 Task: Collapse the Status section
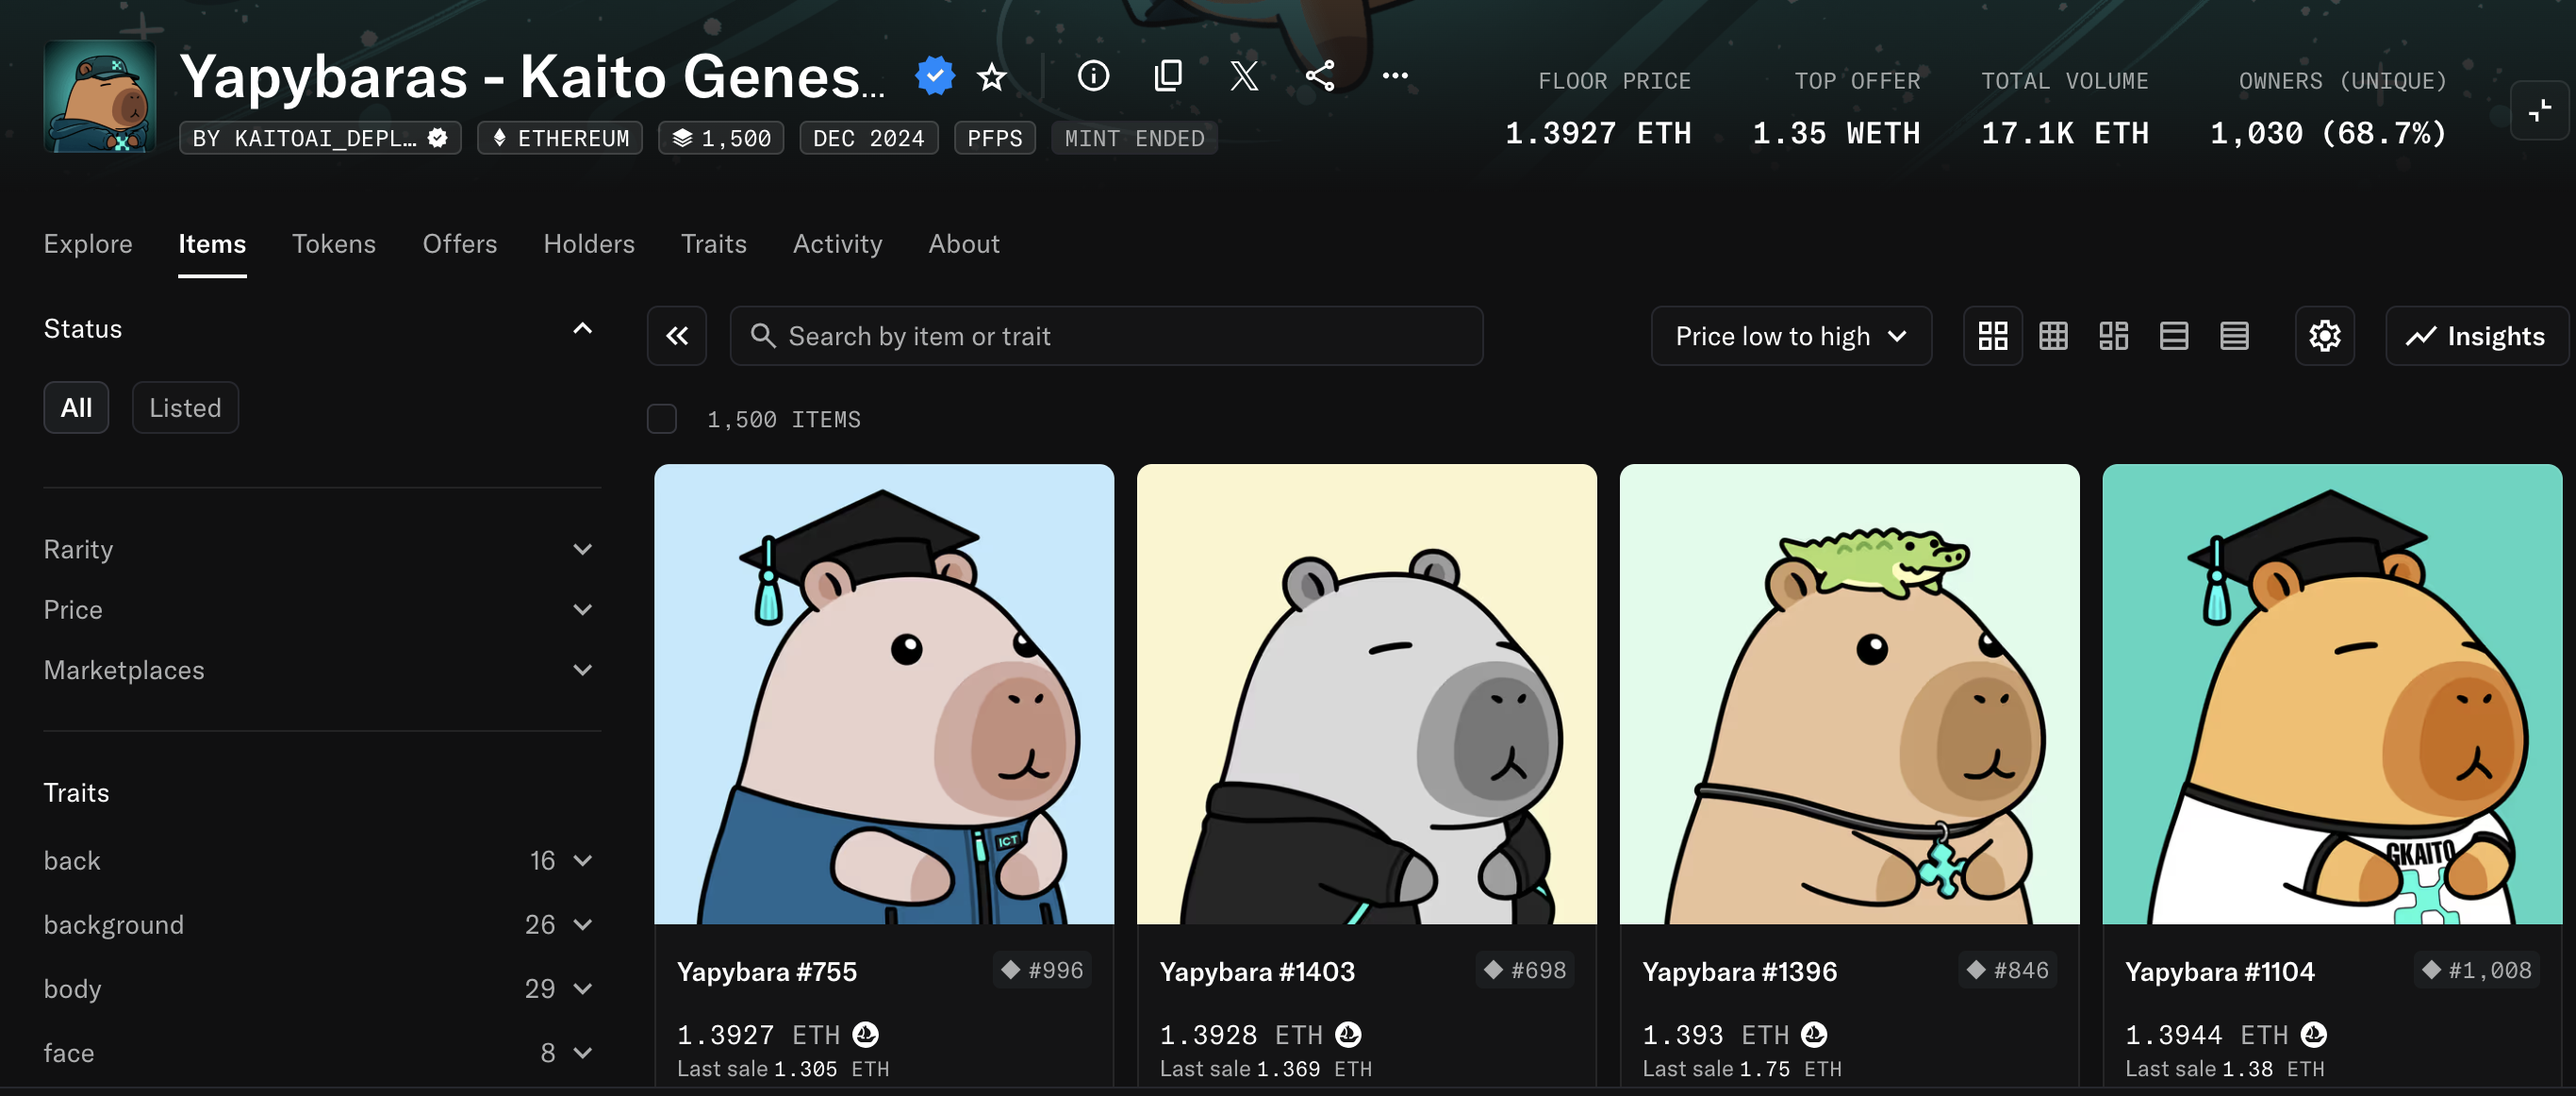(582, 329)
